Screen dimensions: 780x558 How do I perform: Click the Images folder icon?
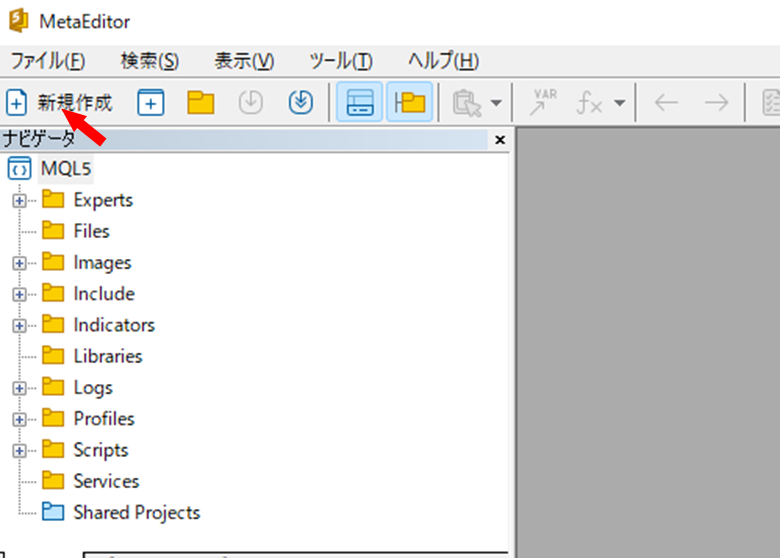(53, 262)
